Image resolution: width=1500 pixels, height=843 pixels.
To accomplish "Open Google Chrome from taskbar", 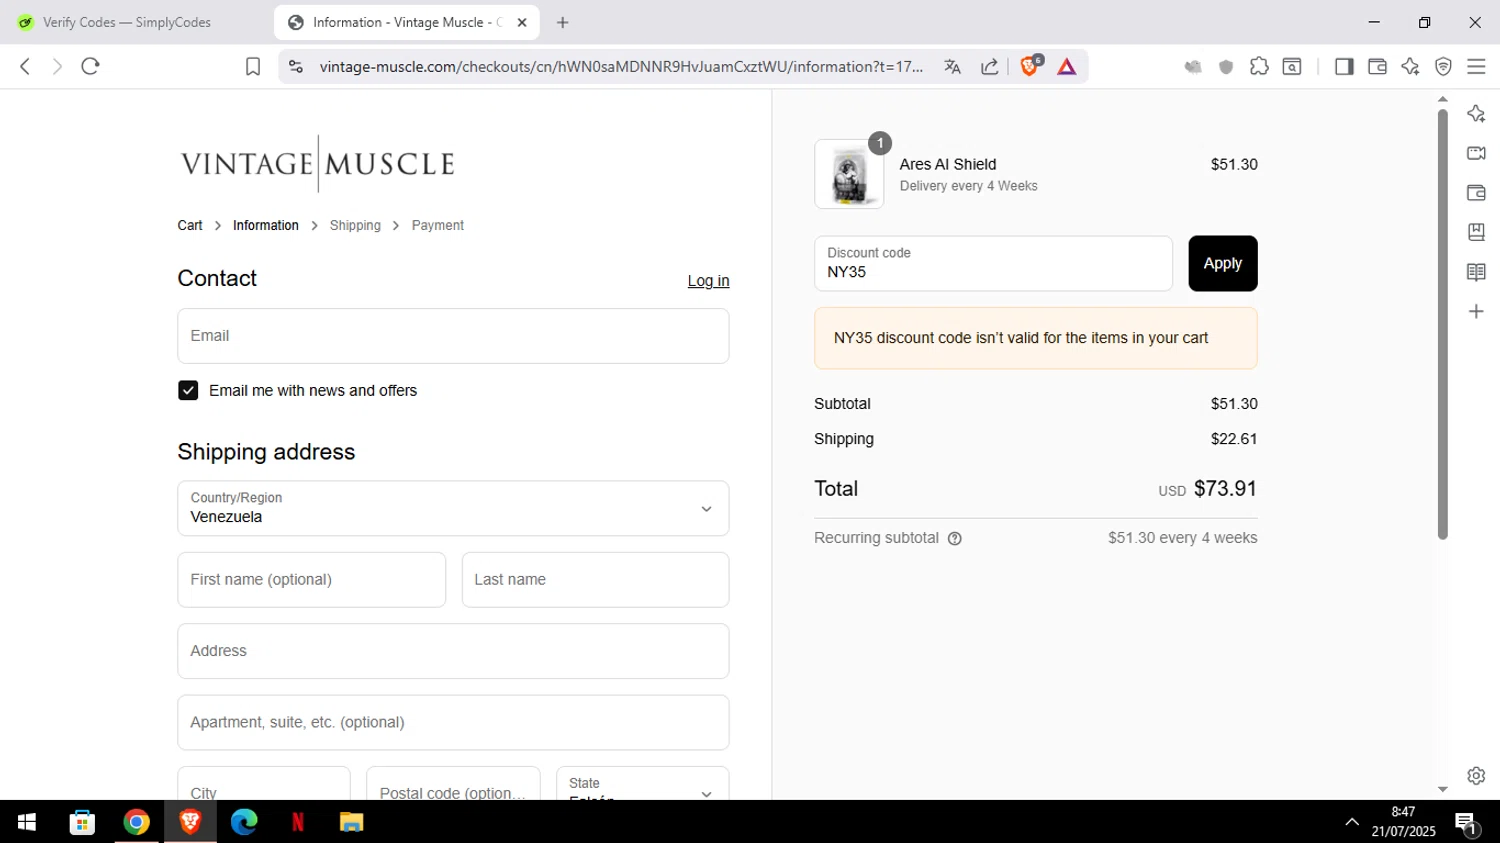I will 136,822.
